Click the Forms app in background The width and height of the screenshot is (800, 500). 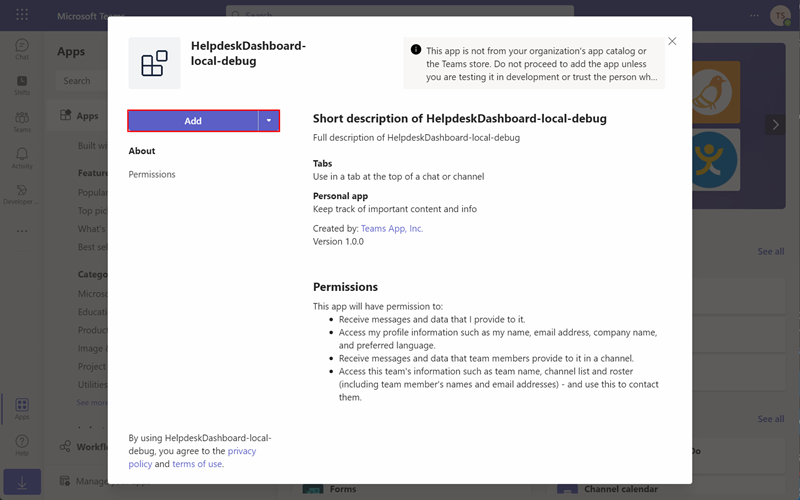tap(330, 489)
